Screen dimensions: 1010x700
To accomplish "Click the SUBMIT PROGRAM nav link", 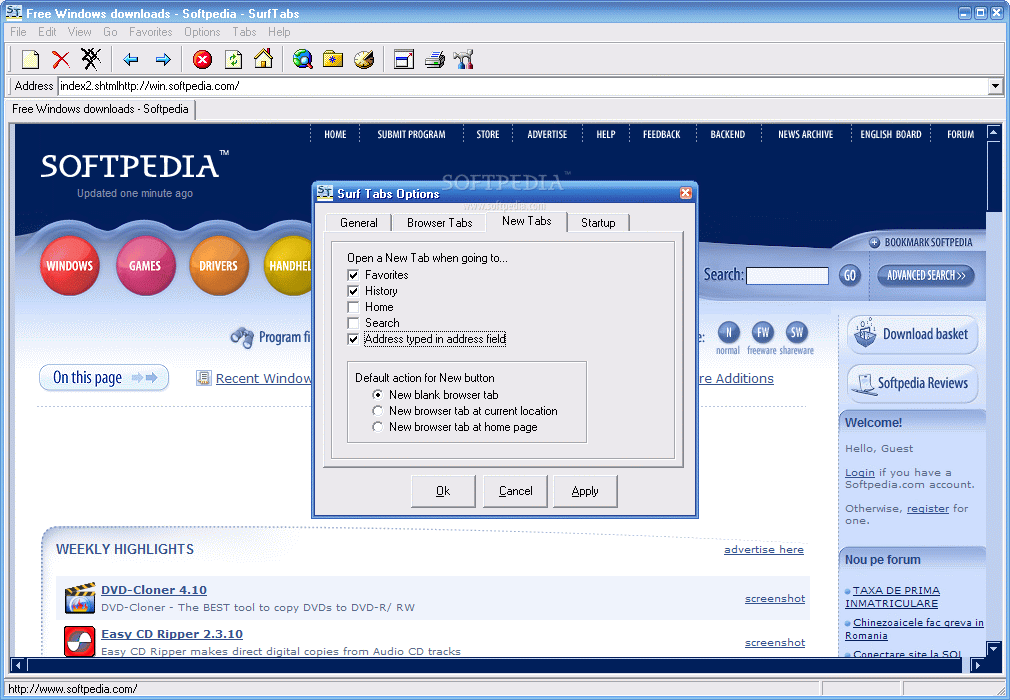I will tap(411, 135).
